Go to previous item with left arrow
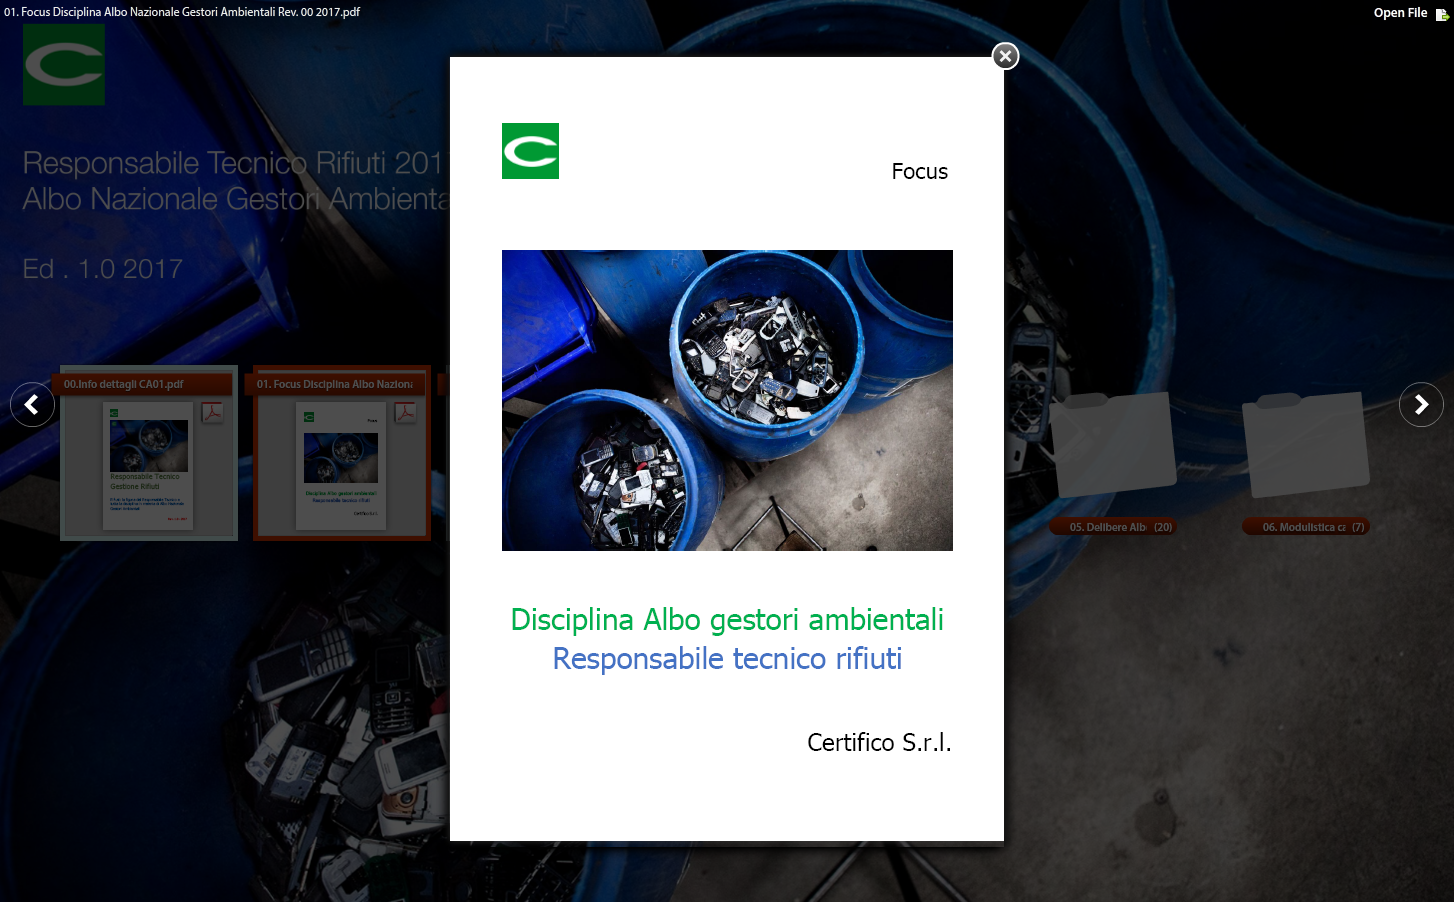This screenshot has width=1454, height=902. click(x=32, y=405)
